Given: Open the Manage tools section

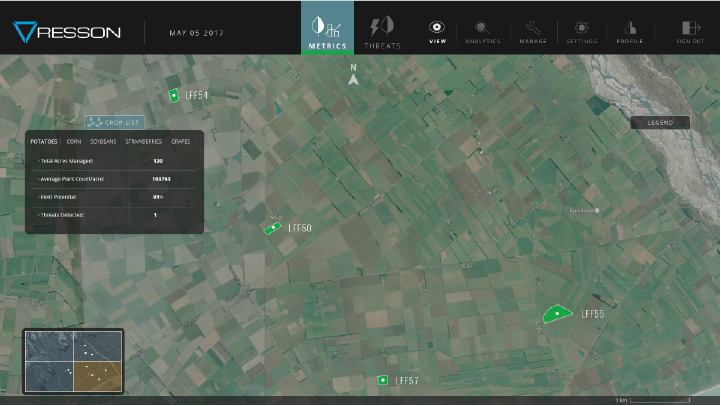Looking at the screenshot, I should [x=532, y=31].
